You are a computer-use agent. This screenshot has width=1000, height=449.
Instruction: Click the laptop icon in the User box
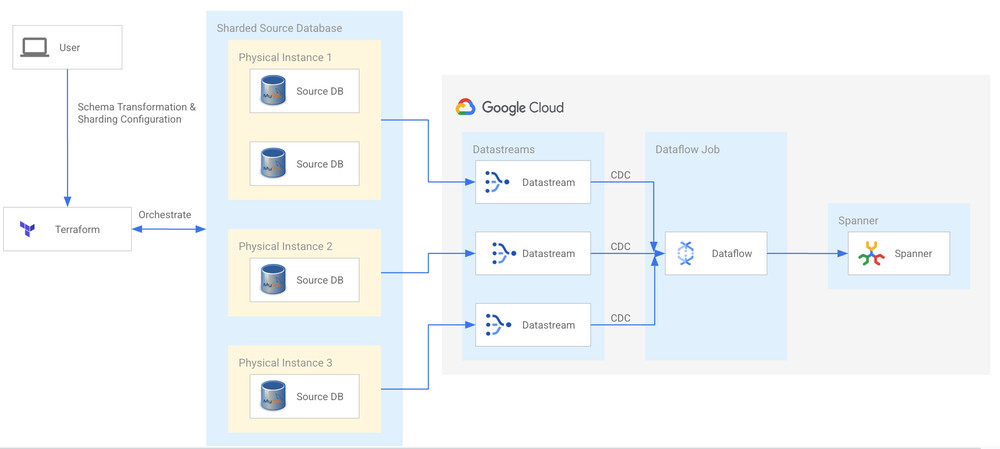click(x=35, y=47)
